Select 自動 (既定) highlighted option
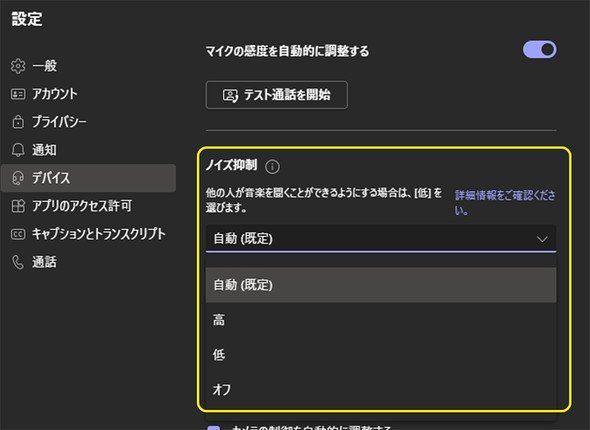Image resolution: width=590 pixels, height=430 pixels. click(381, 285)
